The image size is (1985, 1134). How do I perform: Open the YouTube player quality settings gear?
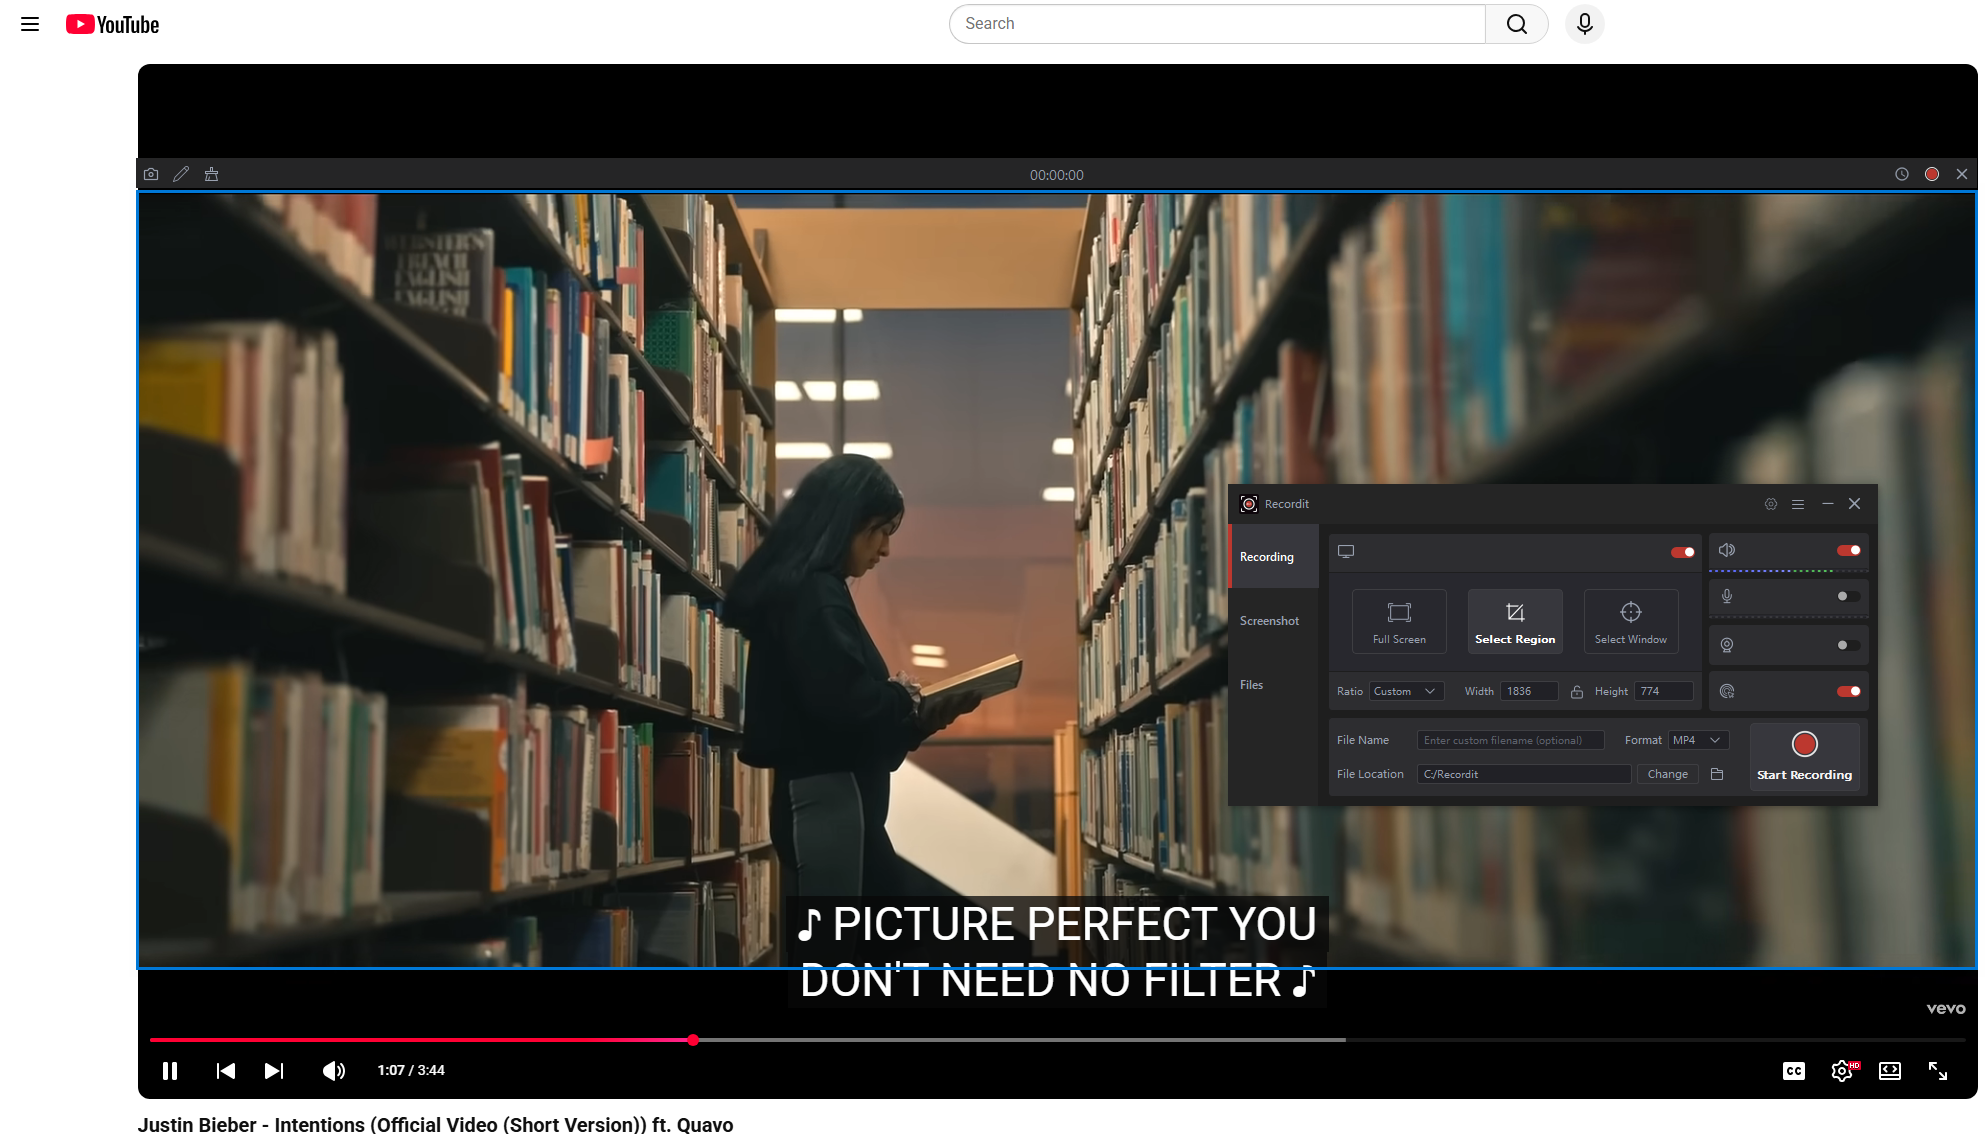1843,1071
